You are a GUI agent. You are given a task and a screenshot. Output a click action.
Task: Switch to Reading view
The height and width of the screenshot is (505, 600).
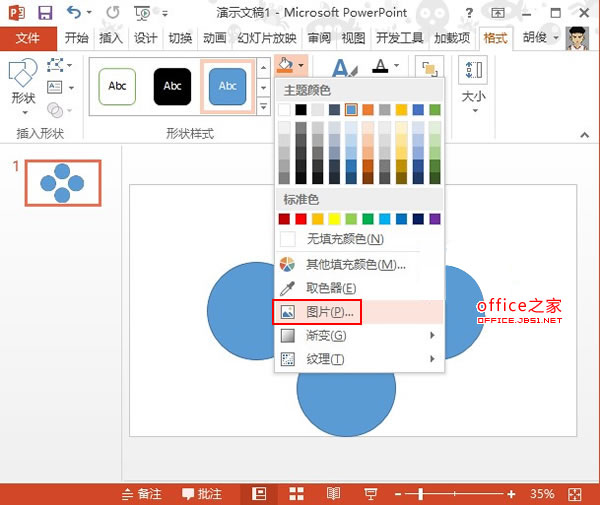[x=333, y=494]
